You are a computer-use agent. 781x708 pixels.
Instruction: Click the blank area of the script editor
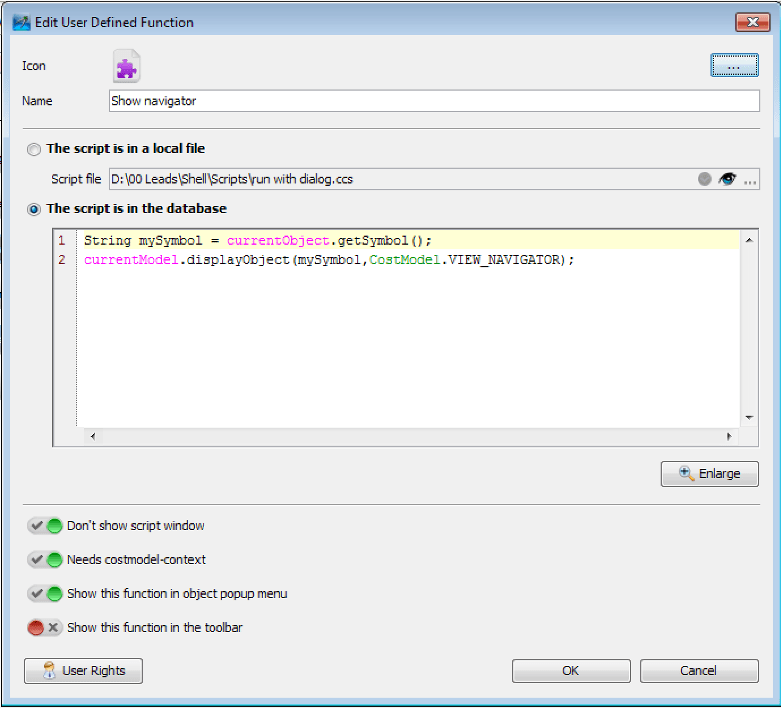click(x=408, y=349)
